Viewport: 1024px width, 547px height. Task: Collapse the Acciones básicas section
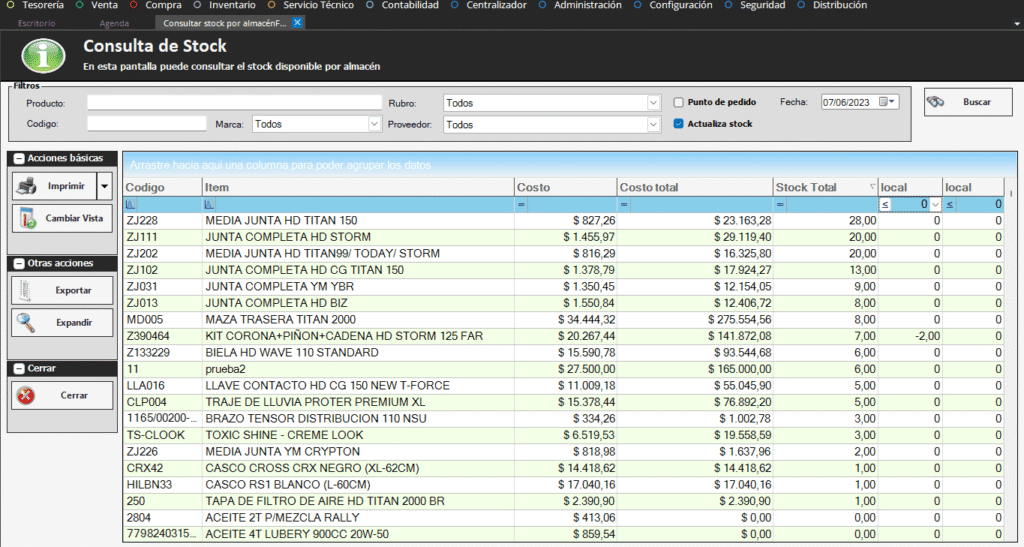pos(18,158)
